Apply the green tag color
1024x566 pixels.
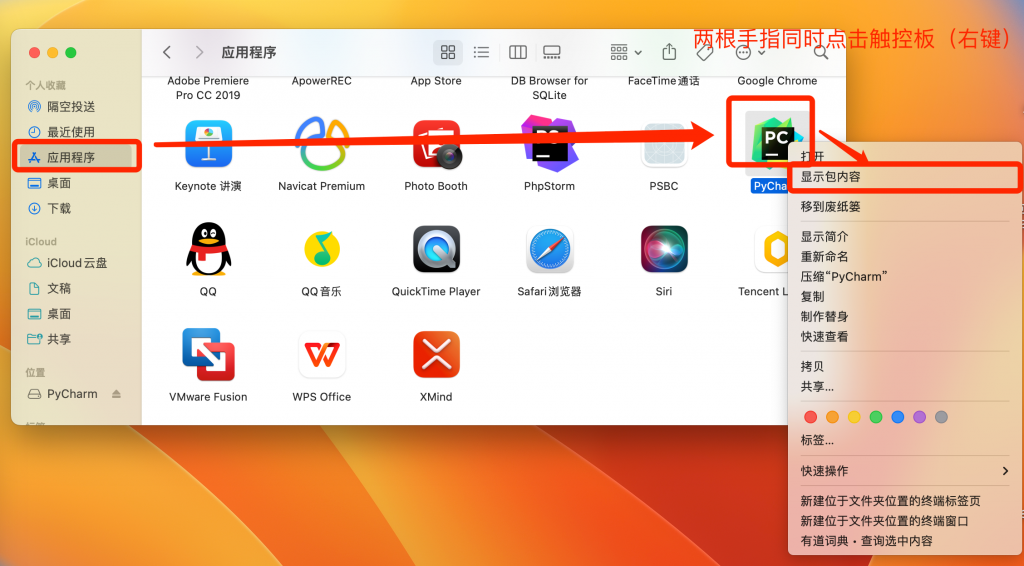click(x=876, y=417)
